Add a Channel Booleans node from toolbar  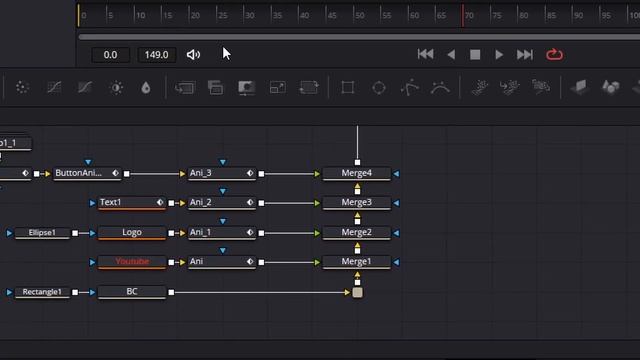pos(215,87)
